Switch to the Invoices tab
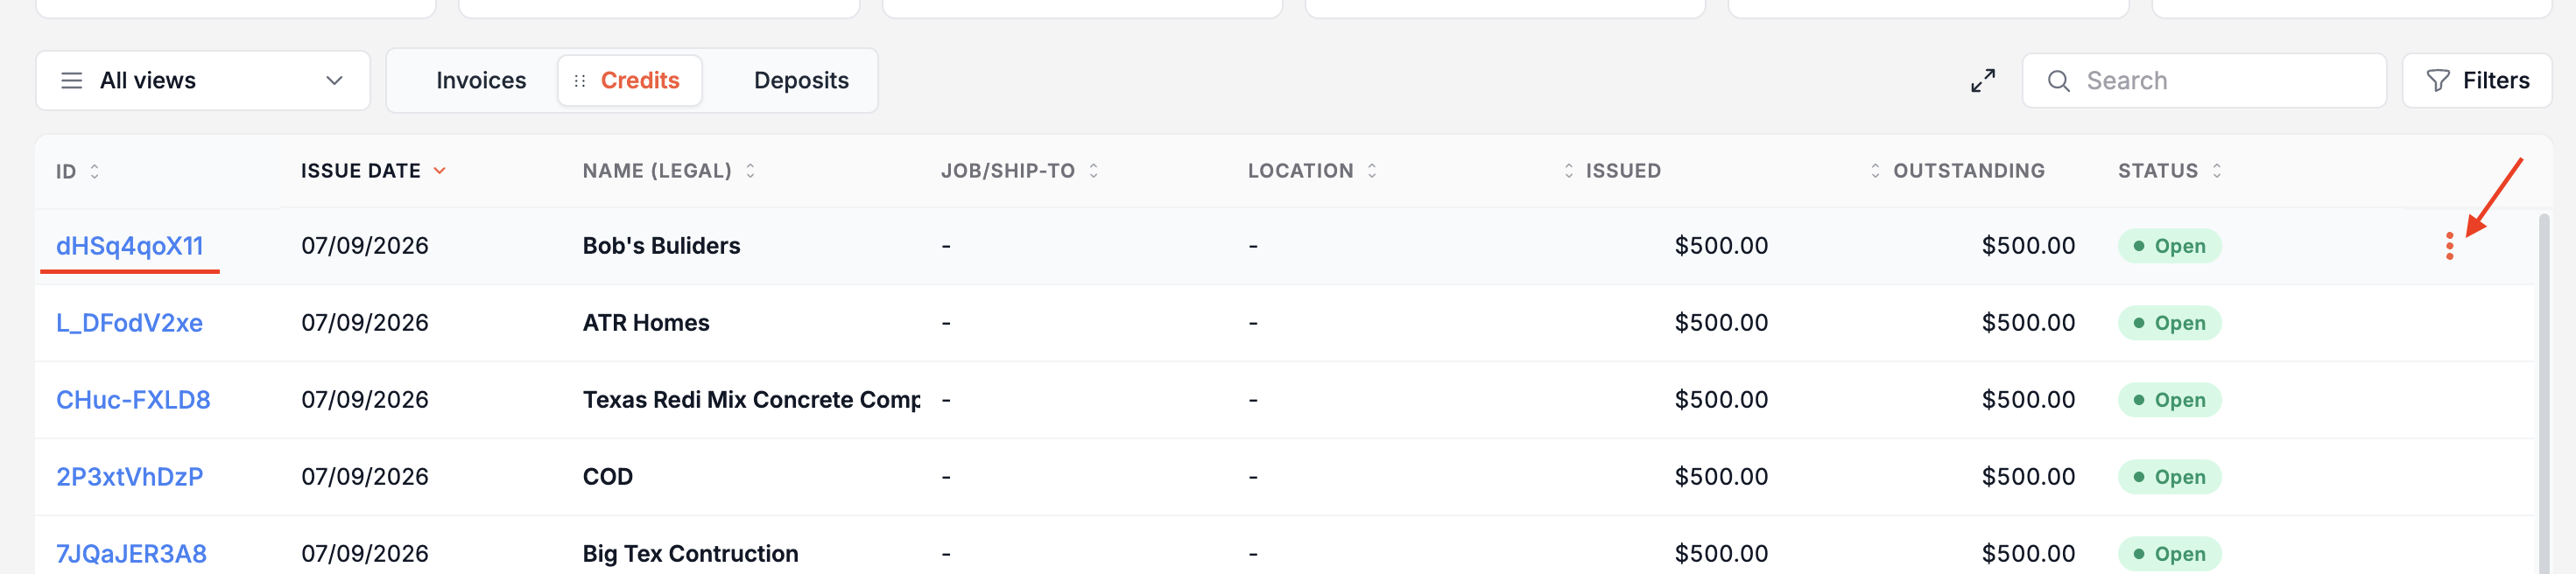Screen dimensions: 2576x574 [x=481, y=81]
